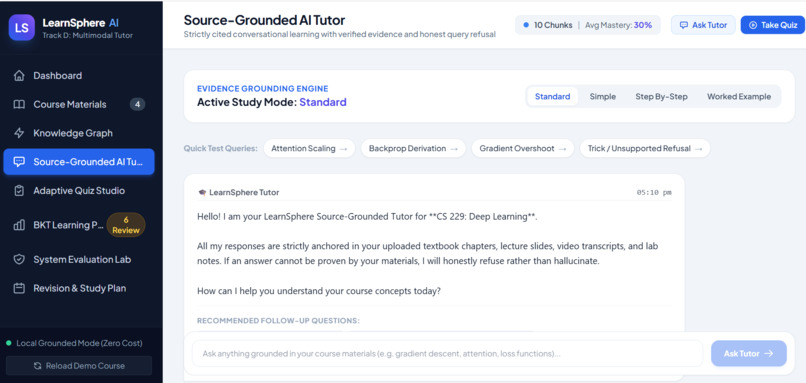Click the graduation cap icon beside LearnSphere Tutor
This screenshot has height=383, width=806.
[x=202, y=193]
